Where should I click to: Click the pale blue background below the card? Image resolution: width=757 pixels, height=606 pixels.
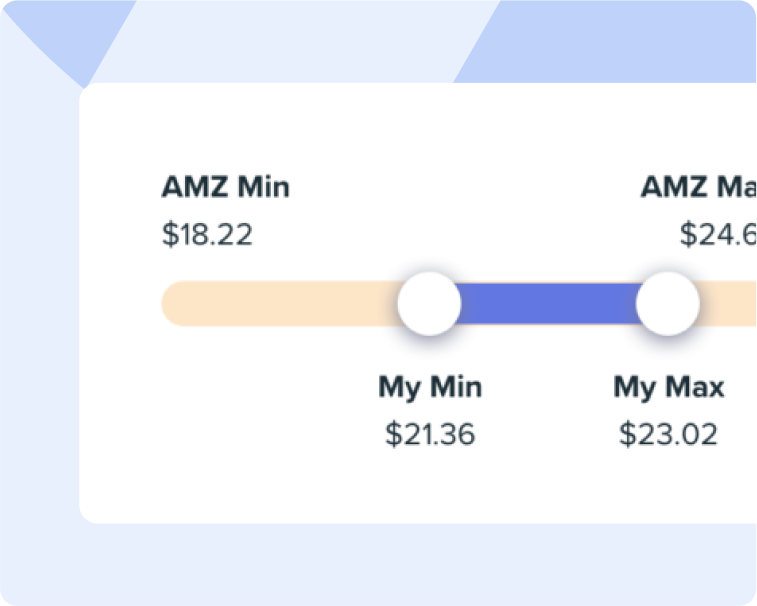[x=400, y=565]
